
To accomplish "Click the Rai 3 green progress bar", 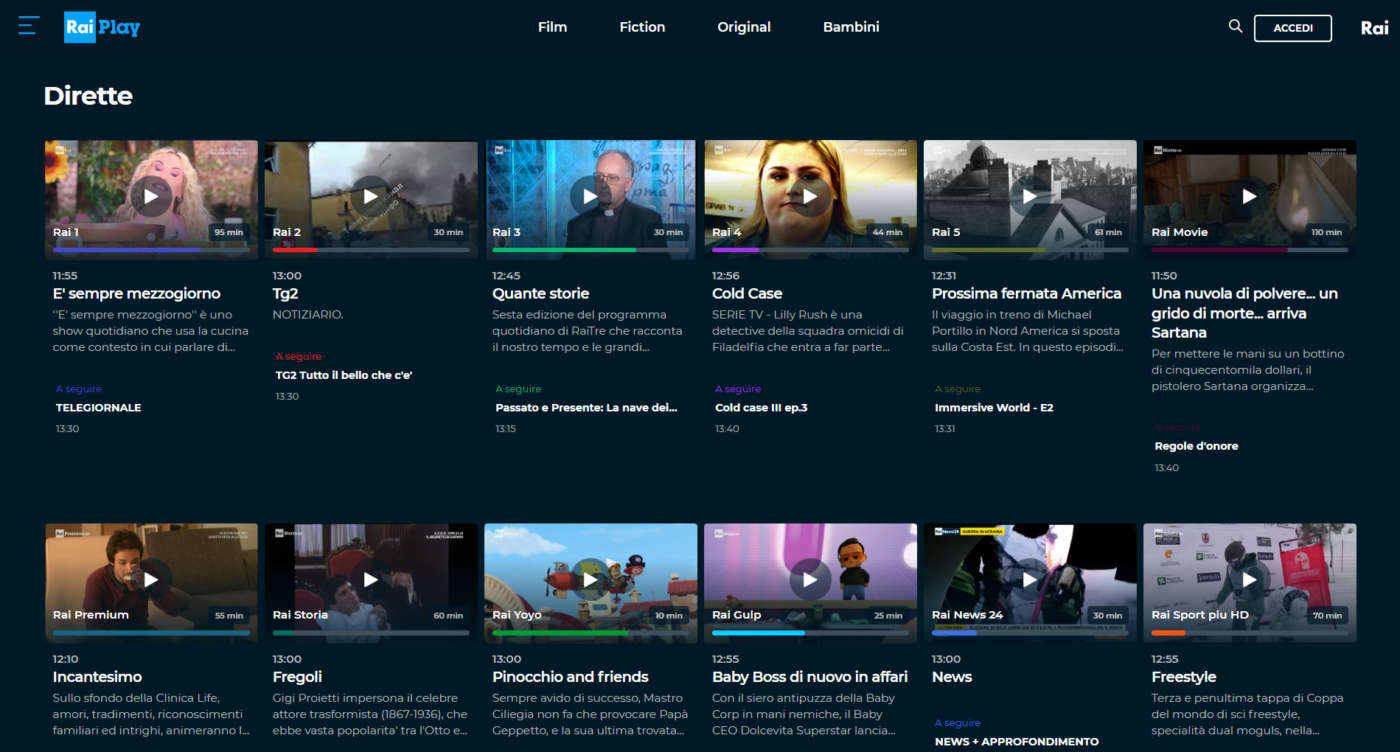I will pyautogui.click(x=590, y=250).
